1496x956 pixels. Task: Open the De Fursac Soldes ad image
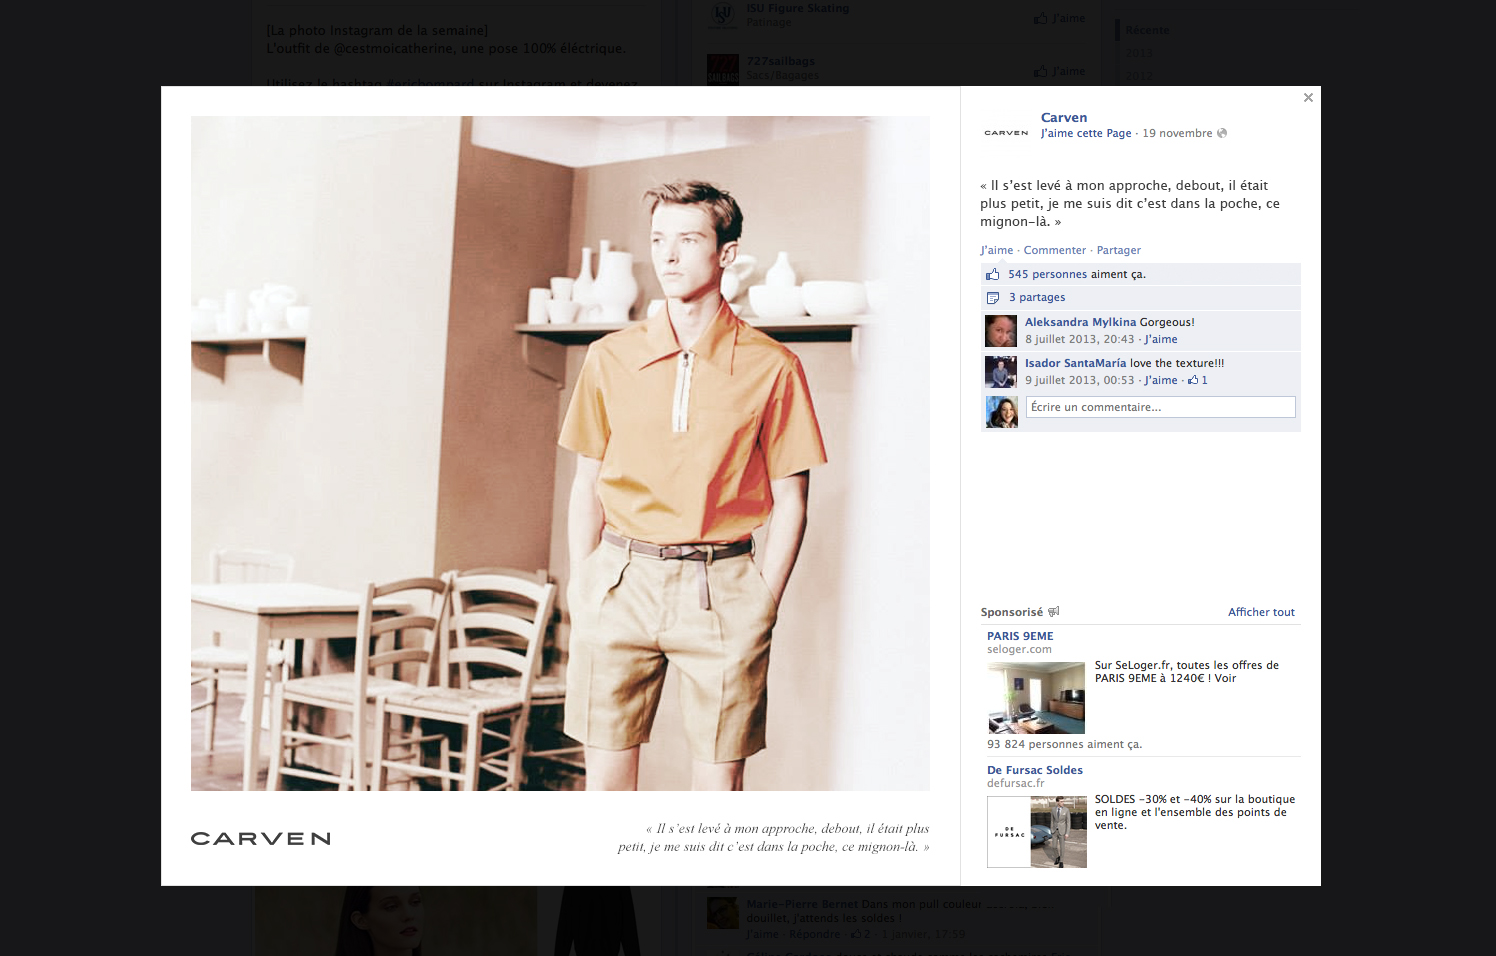tap(1037, 832)
